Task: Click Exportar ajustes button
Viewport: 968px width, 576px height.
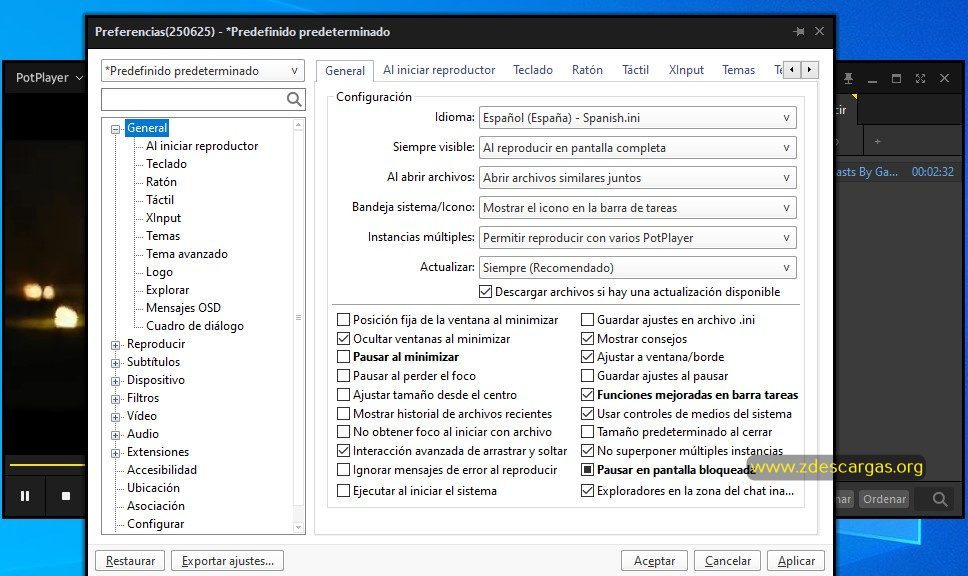Action: click(227, 561)
